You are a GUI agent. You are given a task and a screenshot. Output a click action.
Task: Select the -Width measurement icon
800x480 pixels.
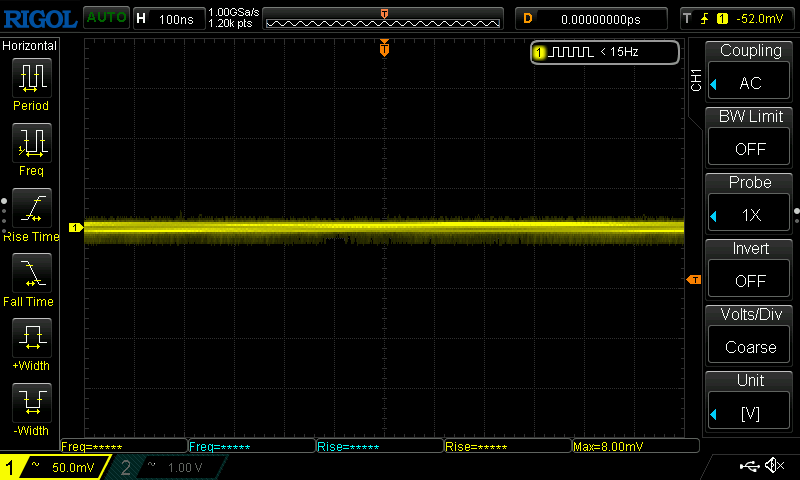[x=32, y=402]
